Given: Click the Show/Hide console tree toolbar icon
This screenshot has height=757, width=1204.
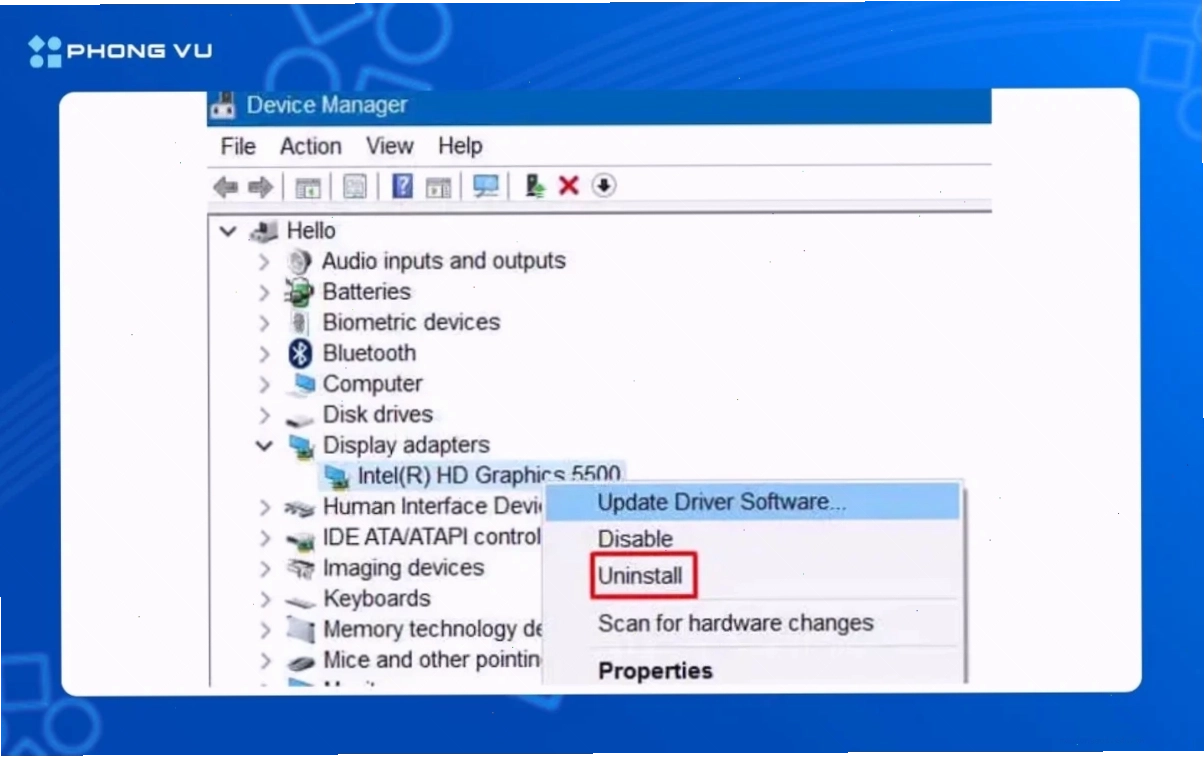Looking at the screenshot, I should (x=308, y=187).
